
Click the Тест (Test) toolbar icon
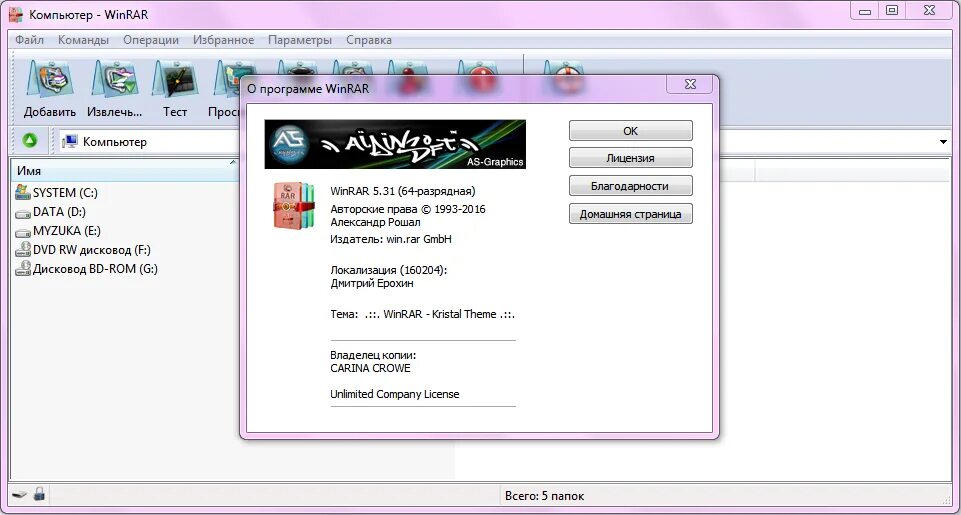175,80
